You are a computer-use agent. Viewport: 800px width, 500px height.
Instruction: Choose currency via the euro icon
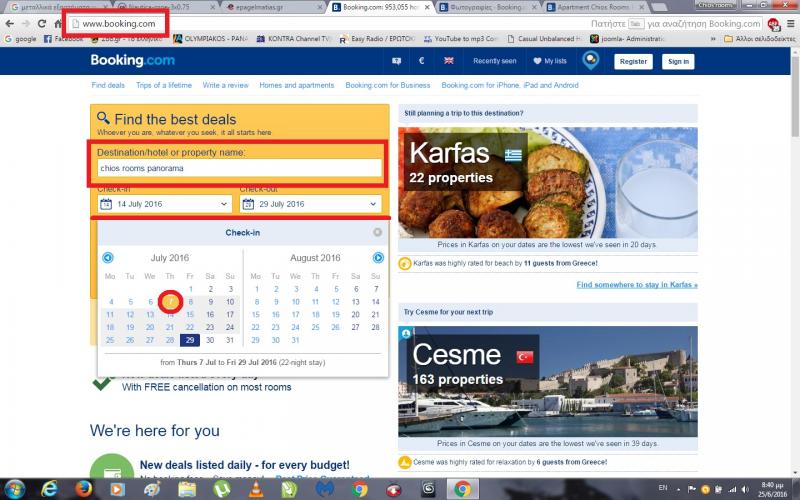pos(421,61)
